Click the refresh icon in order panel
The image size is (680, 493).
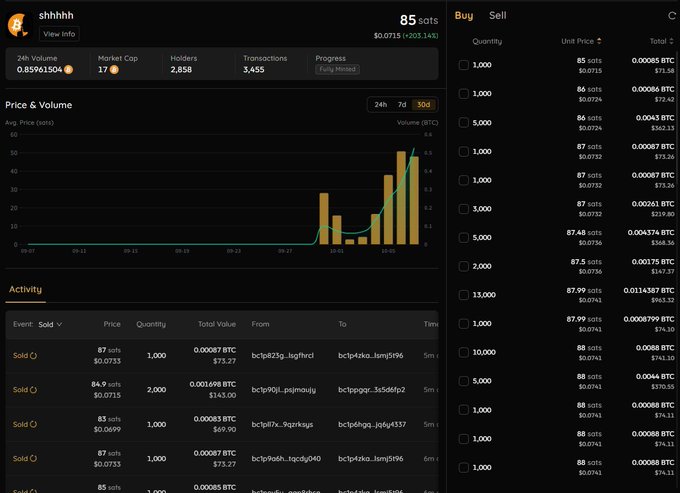[672, 16]
